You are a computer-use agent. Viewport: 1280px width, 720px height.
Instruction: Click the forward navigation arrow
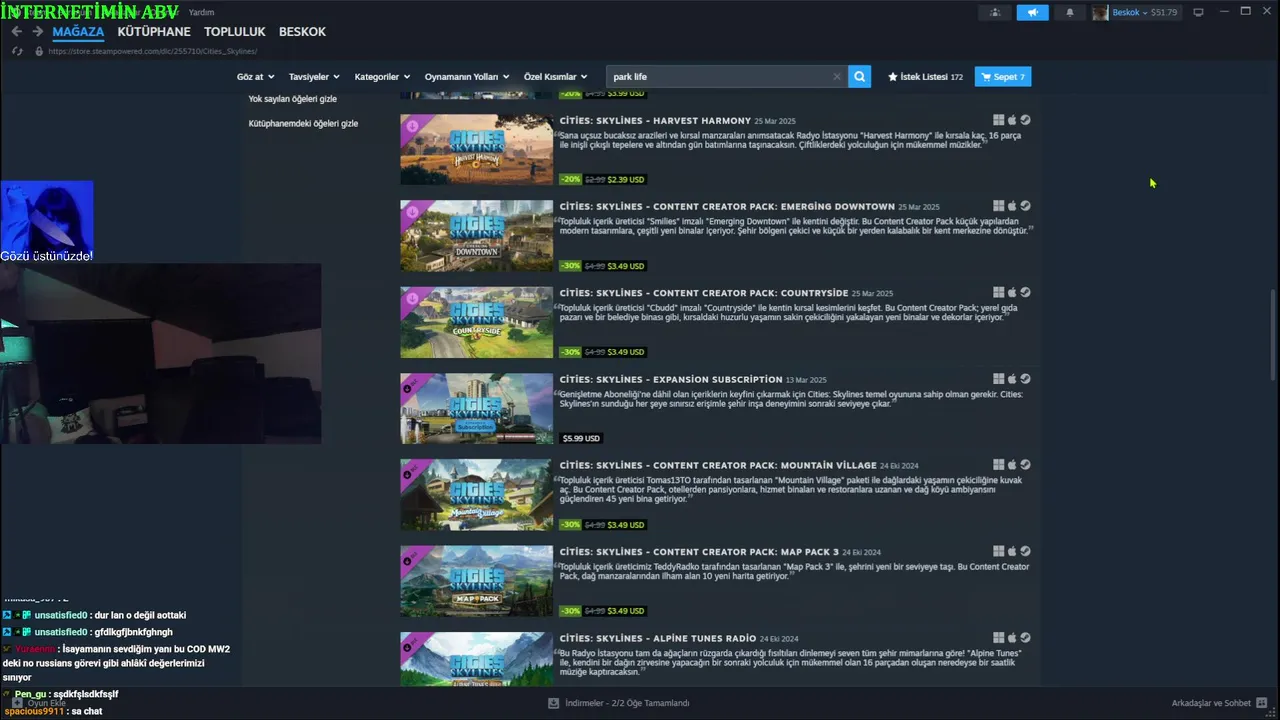click(x=37, y=32)
